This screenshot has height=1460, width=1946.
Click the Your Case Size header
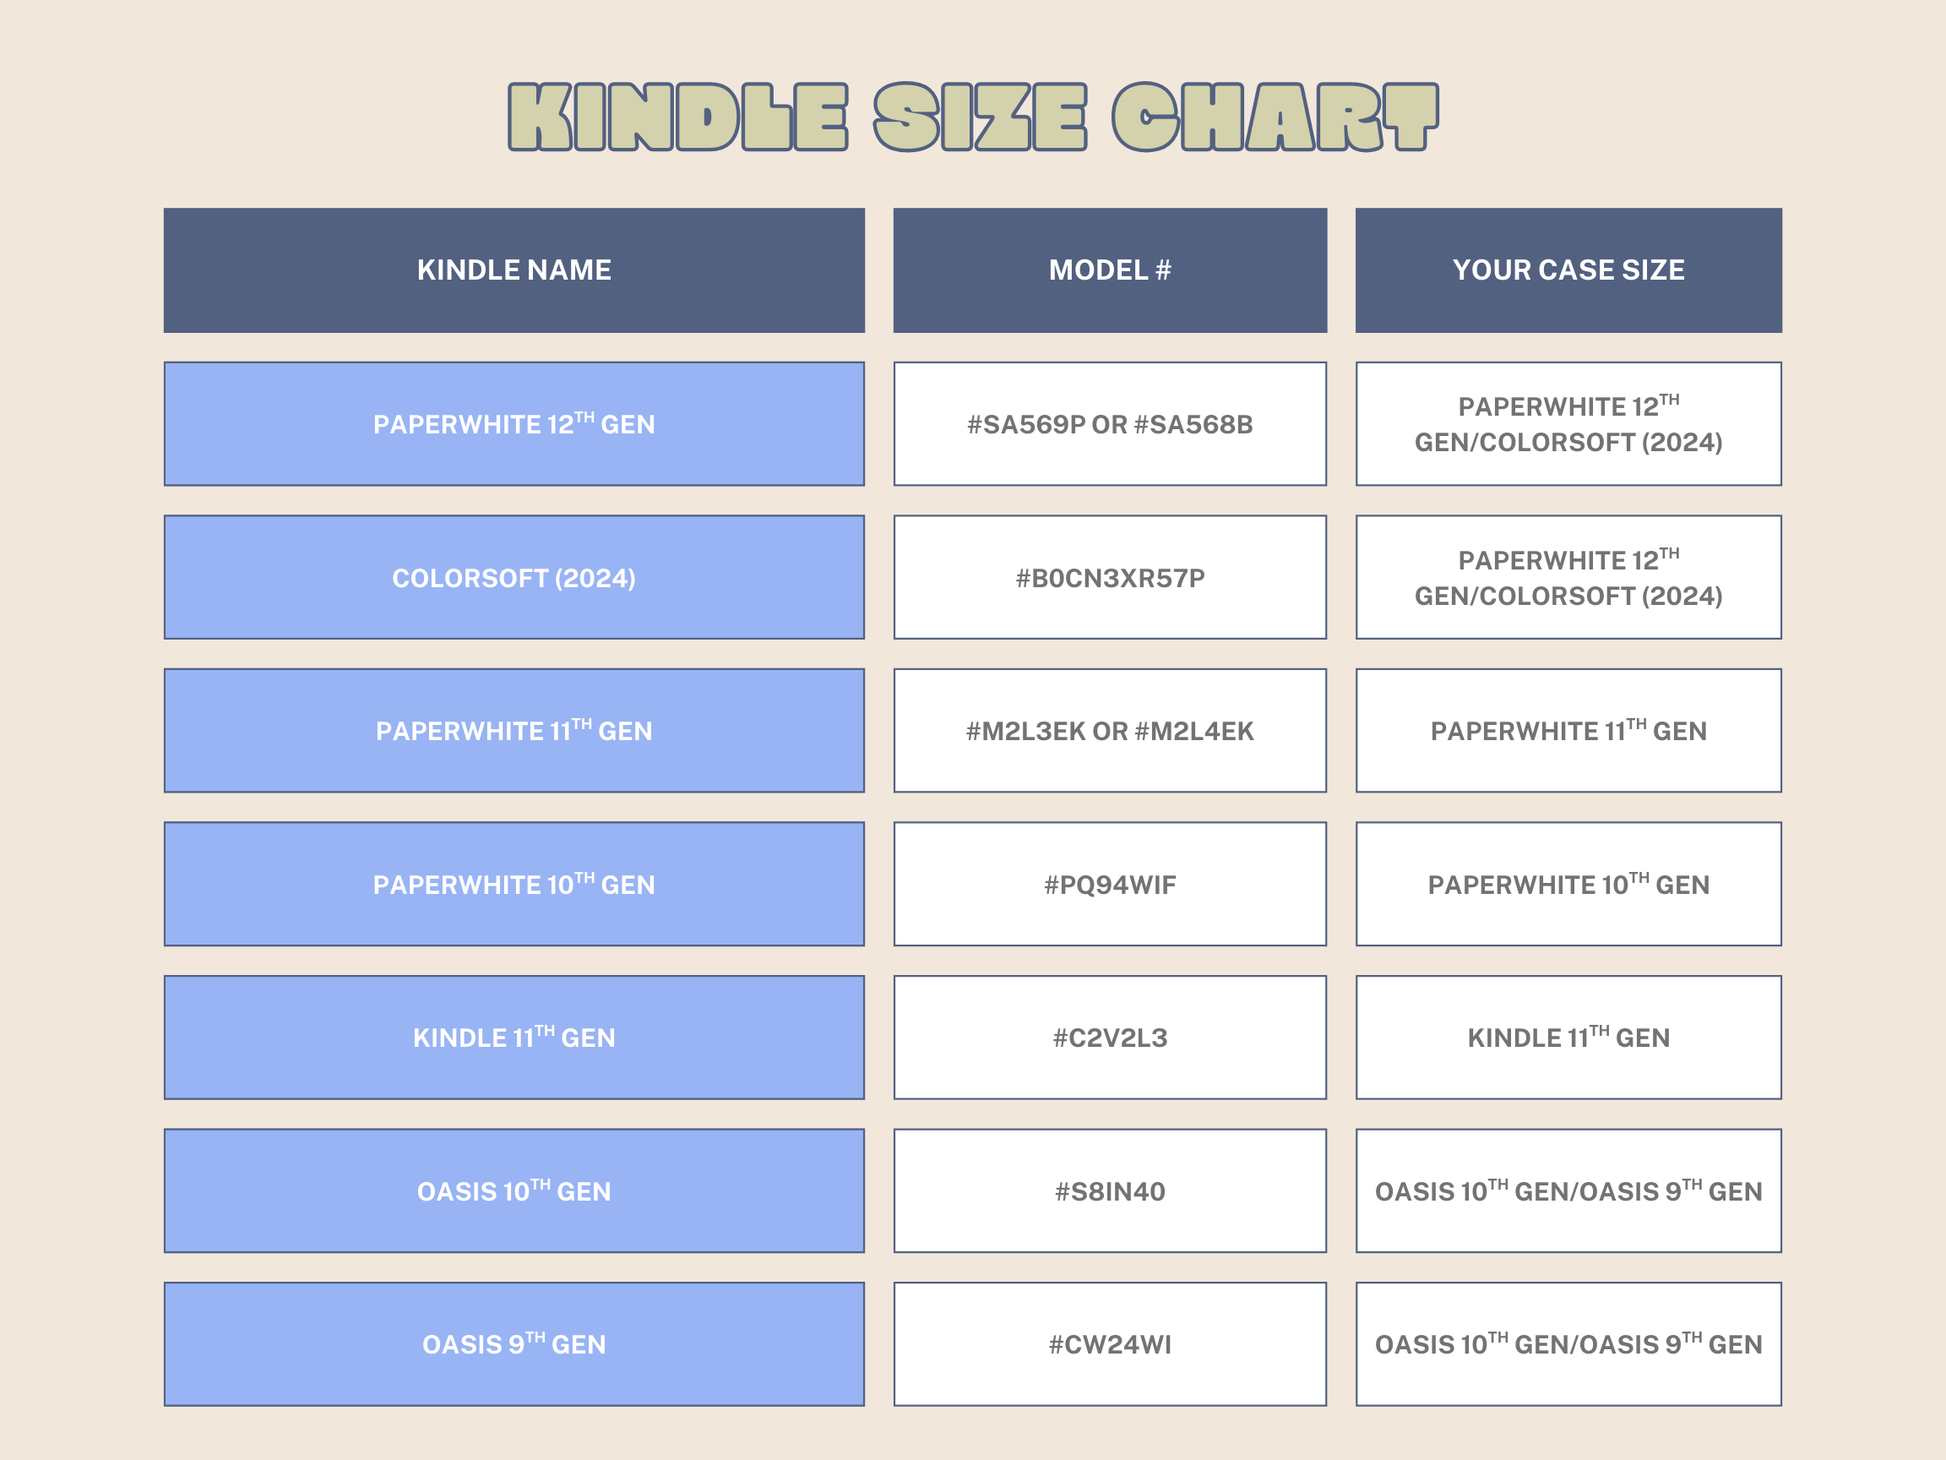1568,270
